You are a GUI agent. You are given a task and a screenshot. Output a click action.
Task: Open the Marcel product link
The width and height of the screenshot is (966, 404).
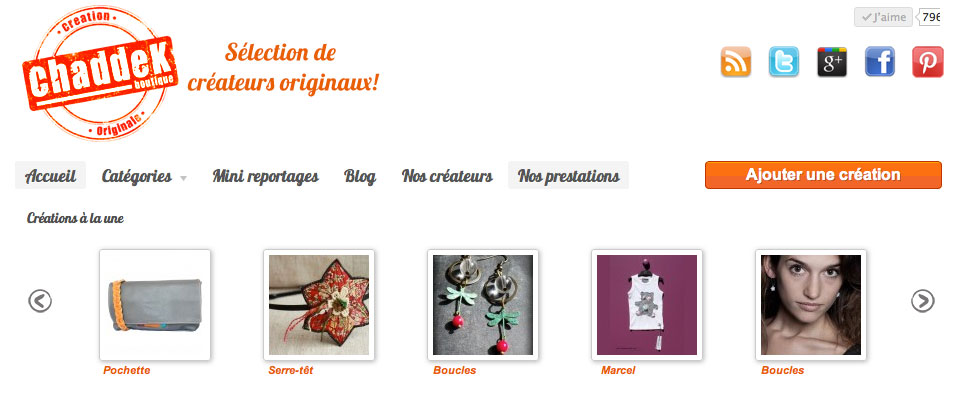[618, 371]
